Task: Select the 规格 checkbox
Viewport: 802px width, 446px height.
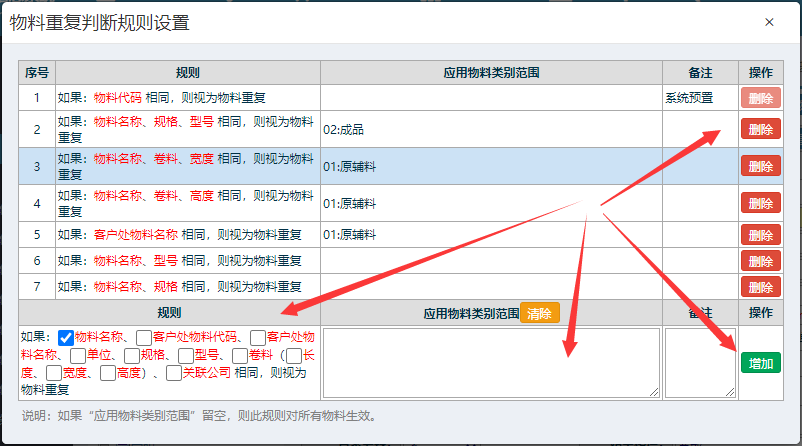Action: [132, 355]
